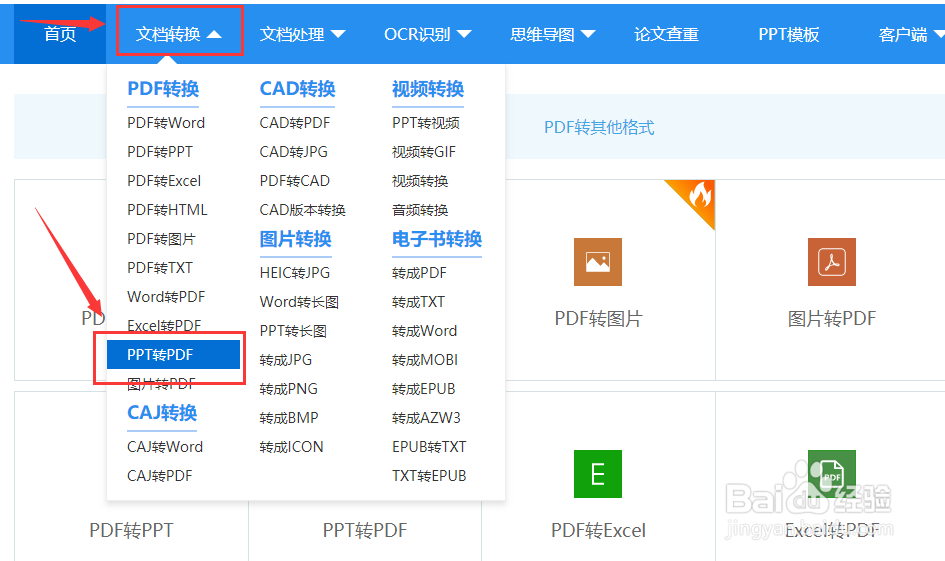Choose 转成BMP image conversion
Image resolution: width=945 pixels, height=561 pixels.
click(289, 418)
